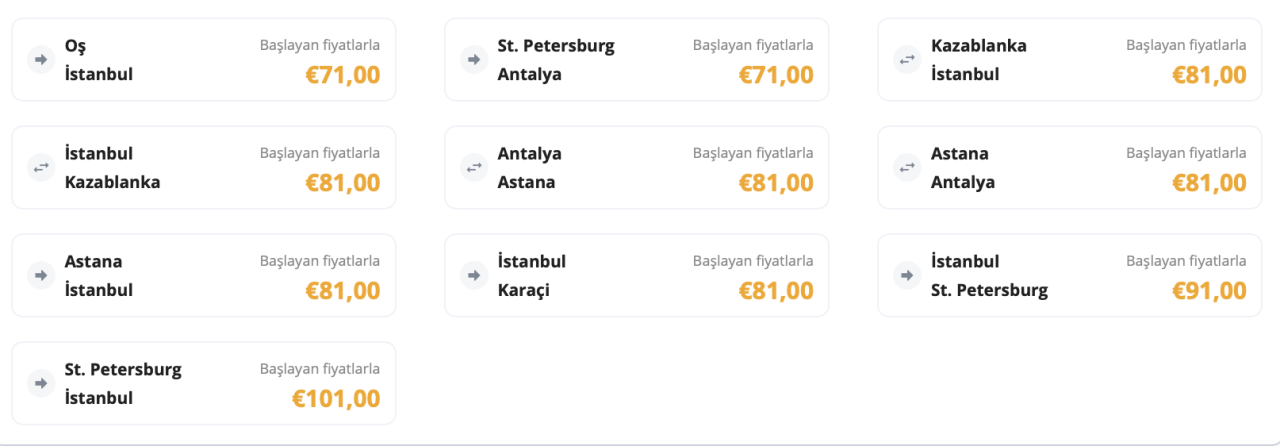Click one-way arrow icon on St. Petersburg–Antalya card
1280x446 pixels.
[473, 60]
